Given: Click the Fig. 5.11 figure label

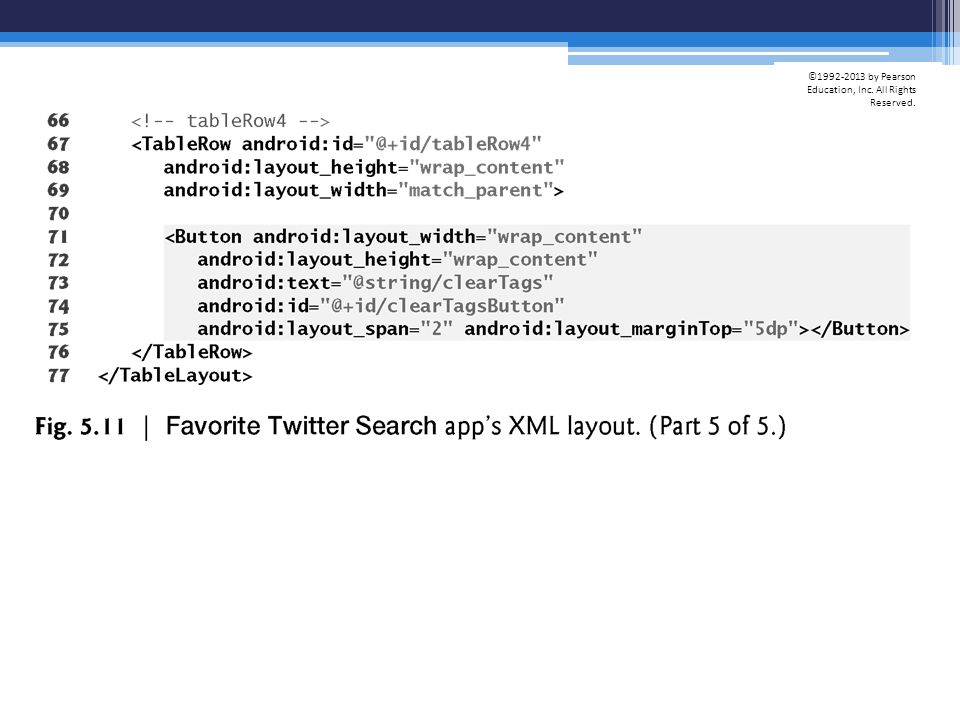Looking at the screenshot, I should pos(80,426).
